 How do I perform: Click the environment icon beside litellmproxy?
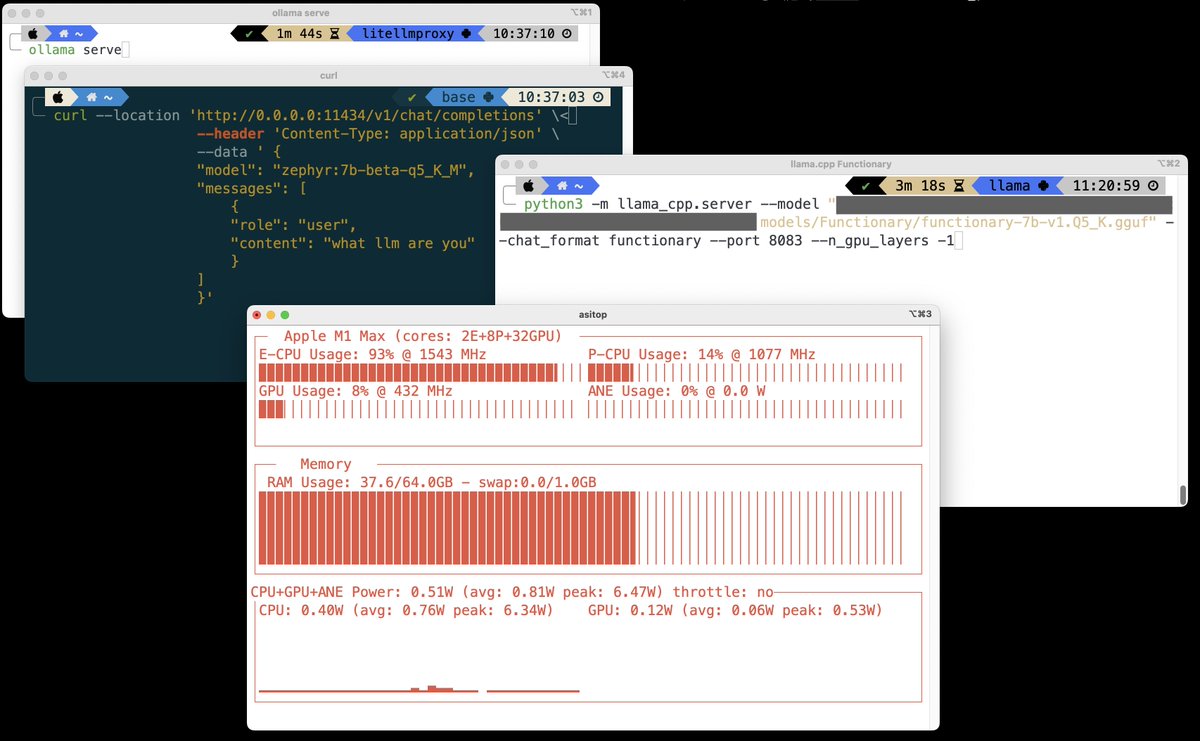tap(465, 33)
